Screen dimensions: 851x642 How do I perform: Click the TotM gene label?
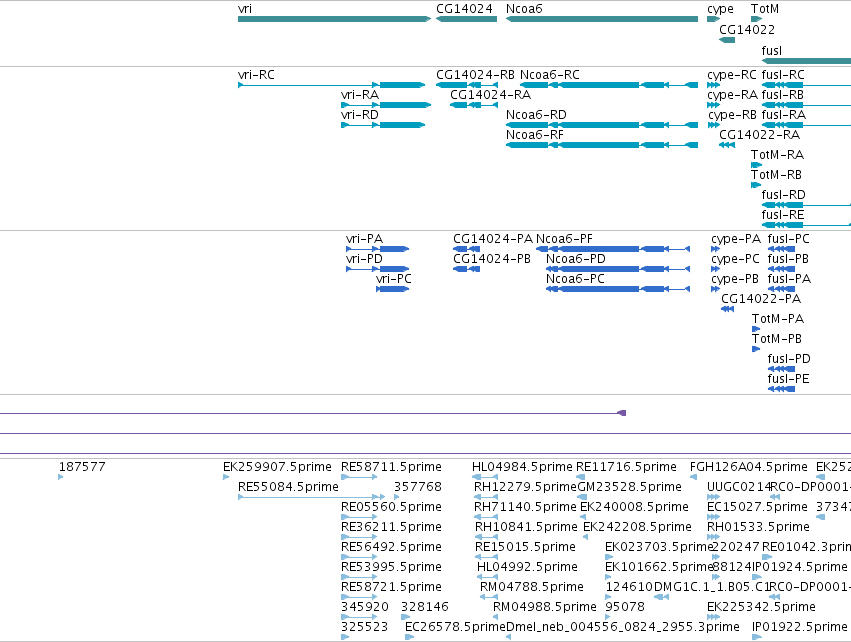coord(765,9)
